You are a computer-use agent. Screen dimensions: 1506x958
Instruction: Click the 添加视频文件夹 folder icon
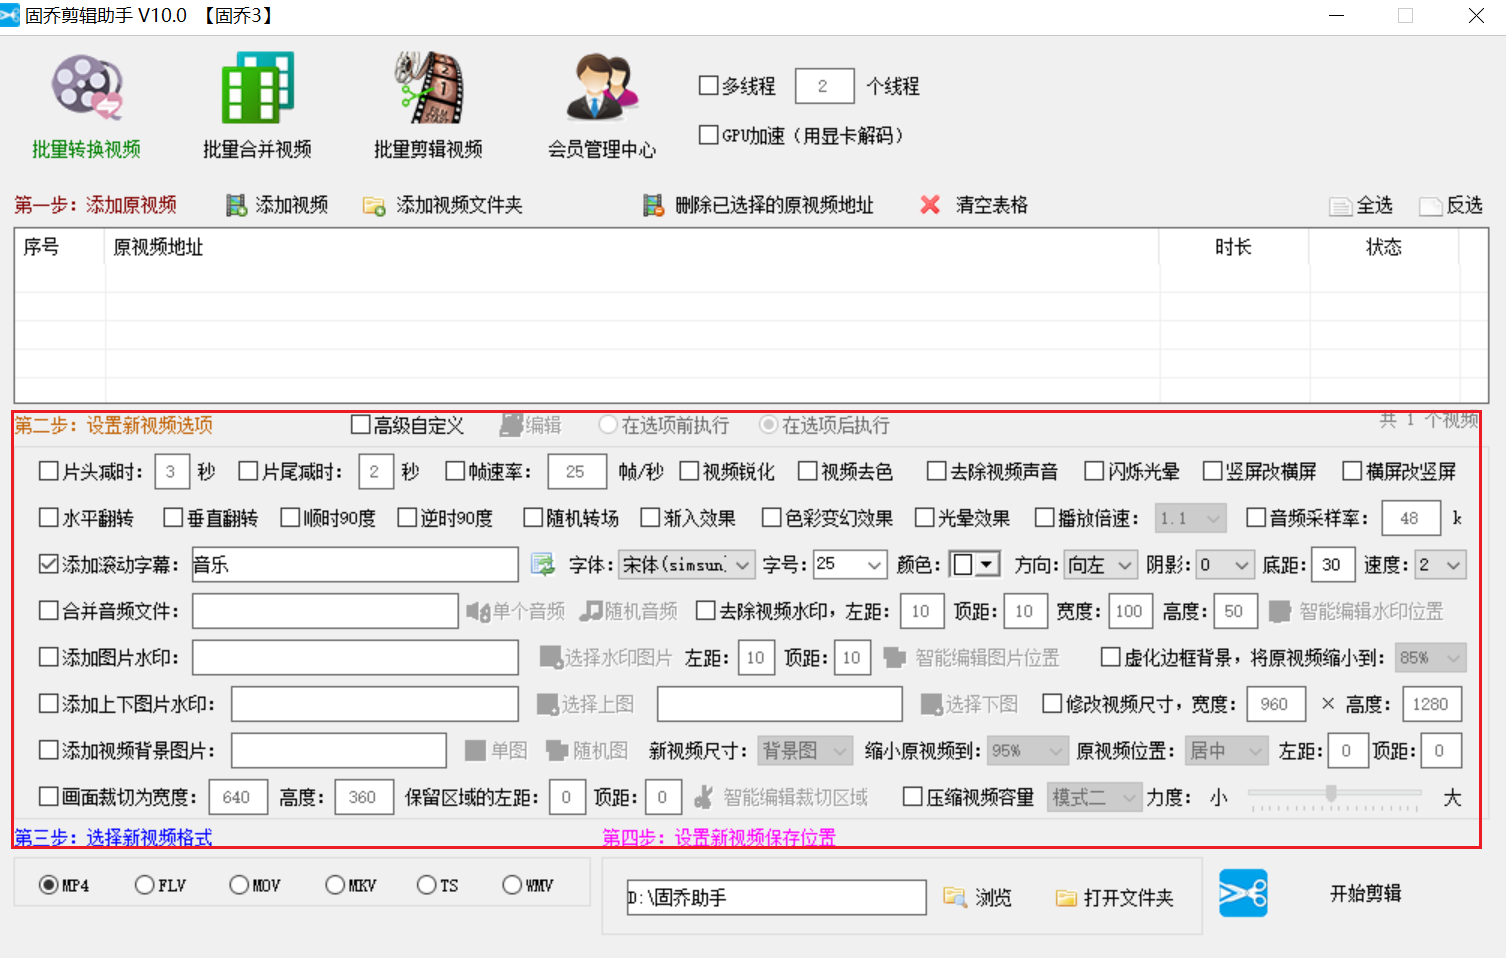(x=374, y=205)
